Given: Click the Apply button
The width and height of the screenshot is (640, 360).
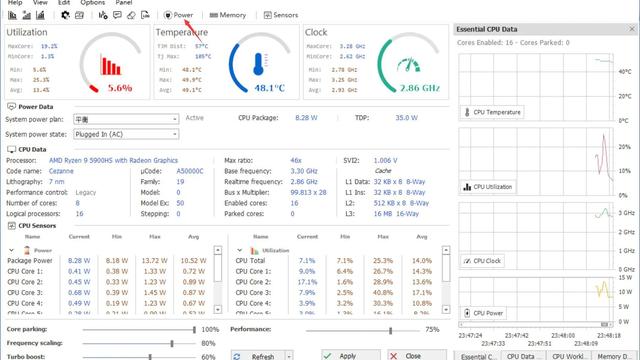Looking at the screenshot, I should (351, 356).
